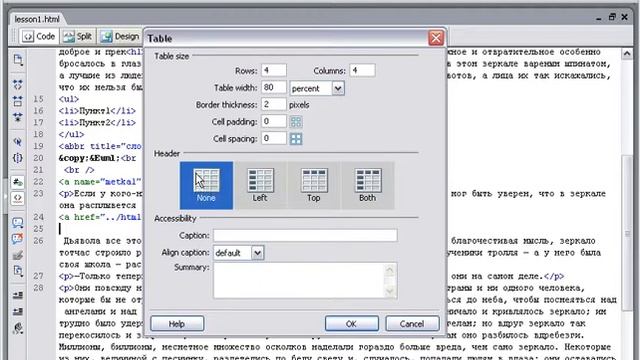Toggle the Line Numbers icon
This screenshot has width=640, height=360.
[18, 182]
